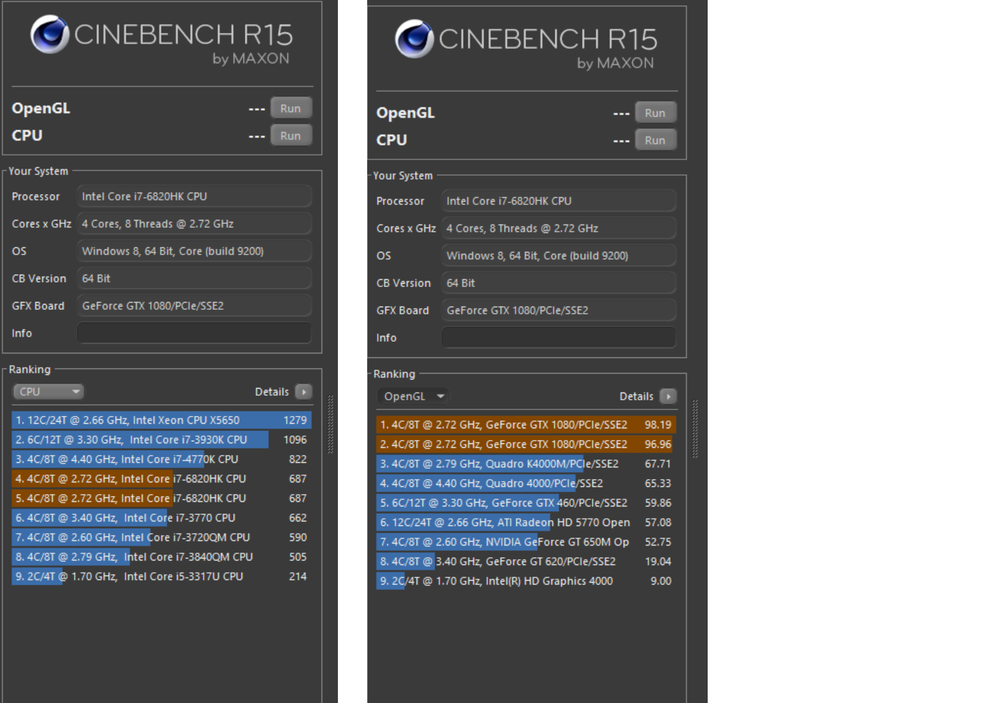Select the Intel Xeon CPU X5650 ranking entry

click(x=160, y=420)
